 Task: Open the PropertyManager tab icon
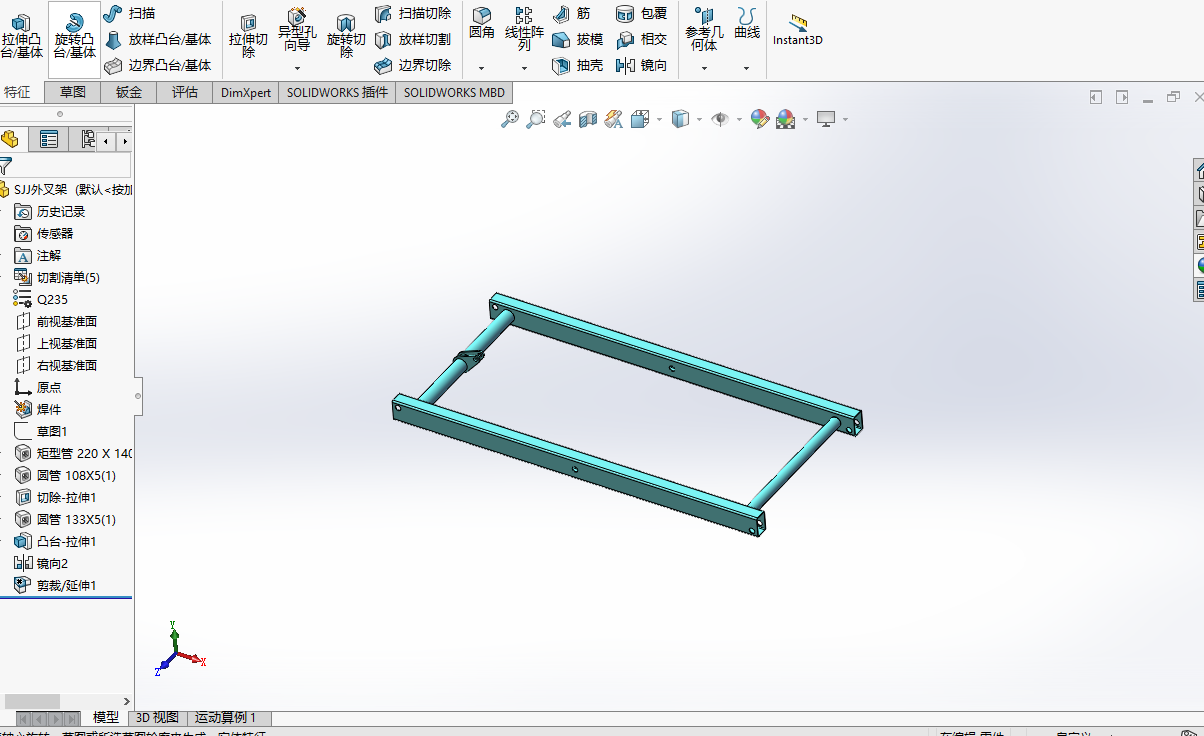[x=49, y=139]
